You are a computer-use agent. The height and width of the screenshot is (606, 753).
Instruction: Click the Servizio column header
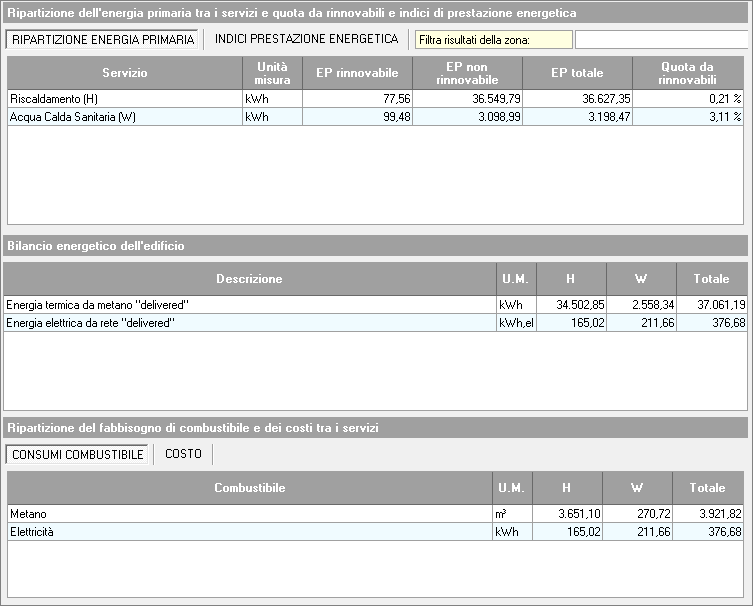click(x=124, y=73)
